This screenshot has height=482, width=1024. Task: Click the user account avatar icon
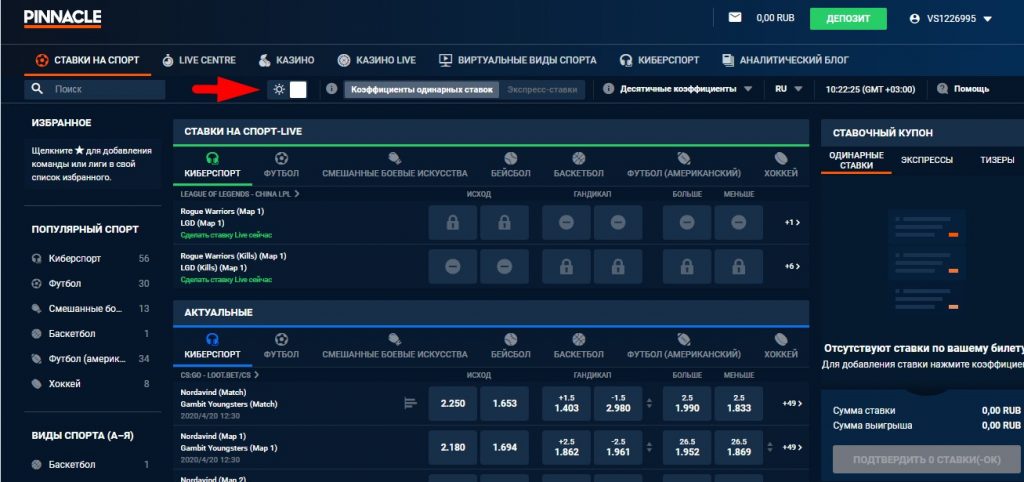point(914,19)
